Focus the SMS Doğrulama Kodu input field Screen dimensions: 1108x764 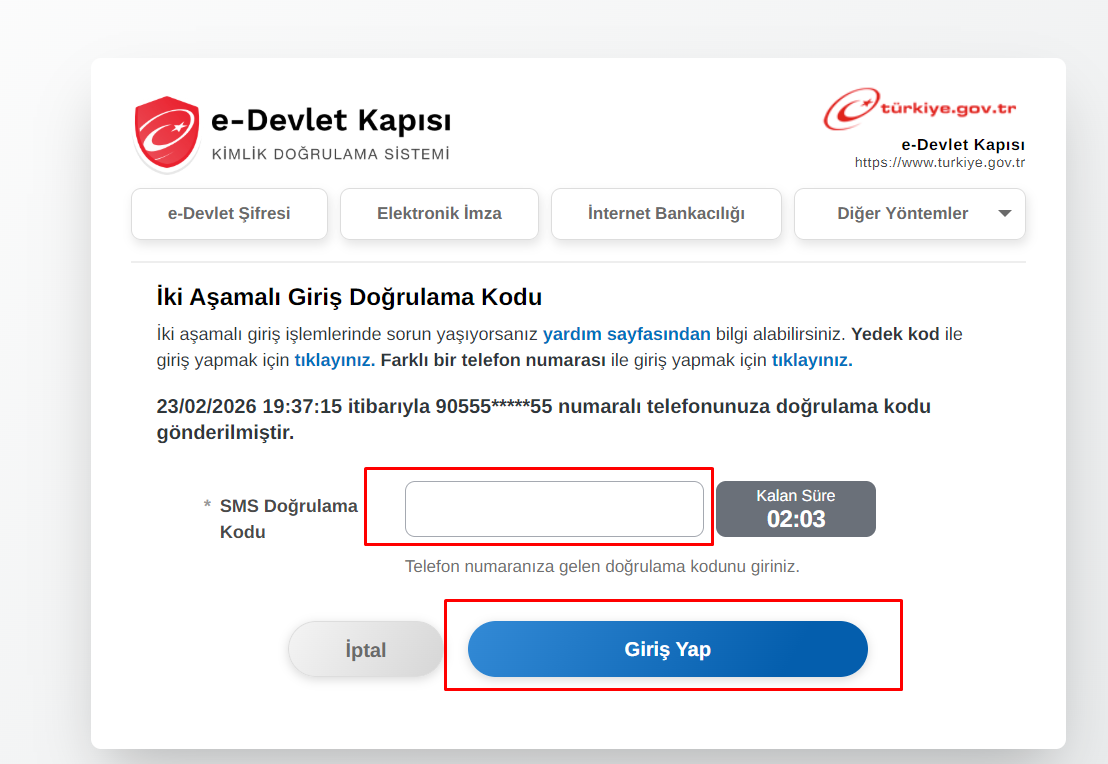(x=554, y=509)
